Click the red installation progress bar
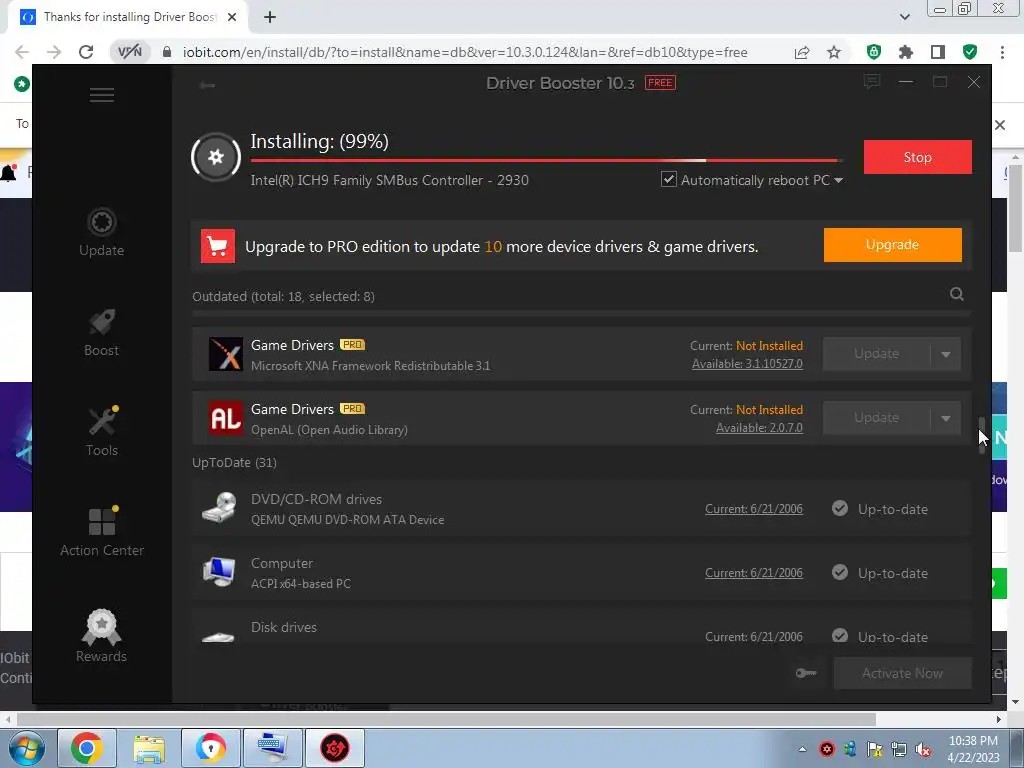Image resolution: width=1024 pixels, height=768 pixels. tap(546, 160)
